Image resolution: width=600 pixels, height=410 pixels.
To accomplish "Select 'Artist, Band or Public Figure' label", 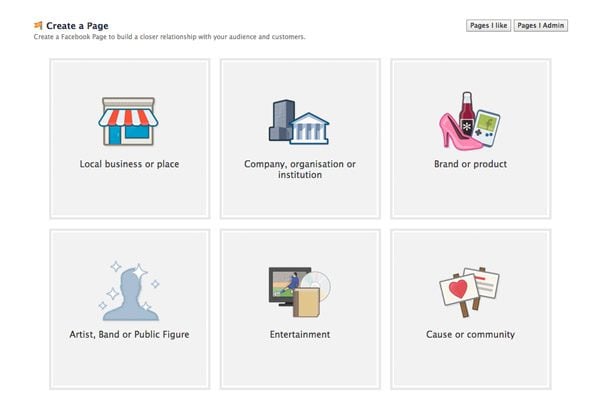I will 129,334.
